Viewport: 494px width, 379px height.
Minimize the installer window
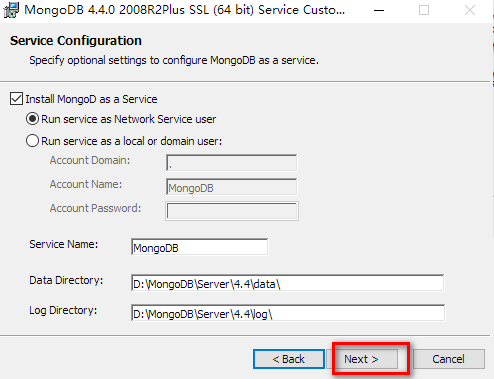click(x=379, y=10)
